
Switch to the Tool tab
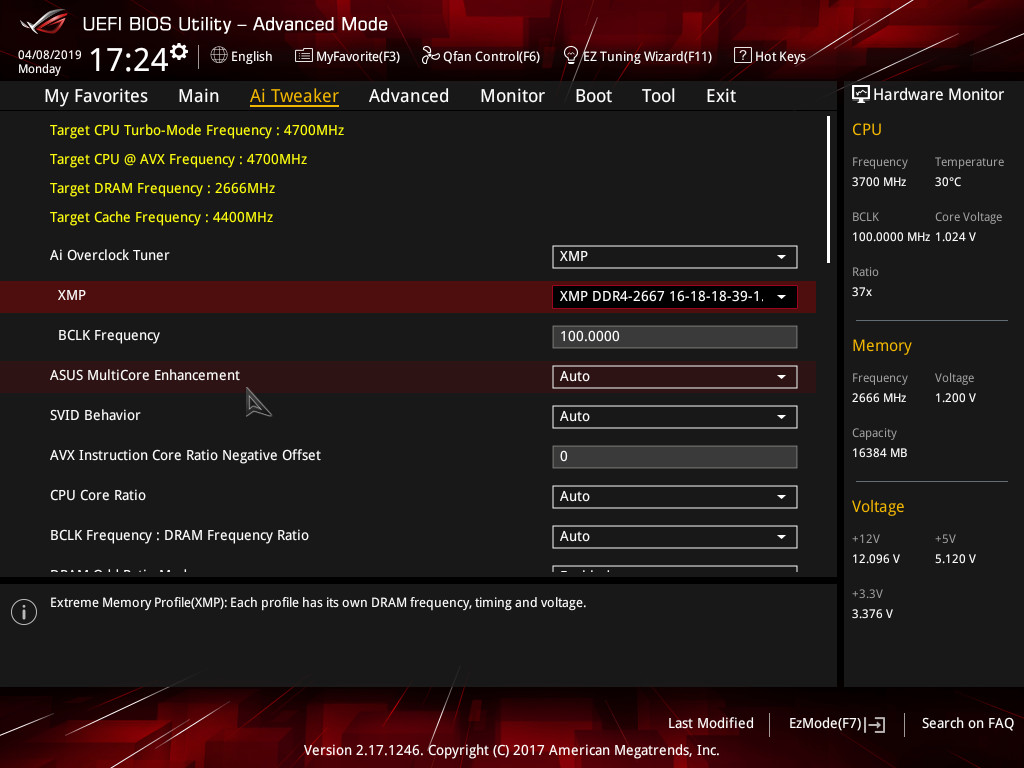pyautogui.click(x=658, y=96)
